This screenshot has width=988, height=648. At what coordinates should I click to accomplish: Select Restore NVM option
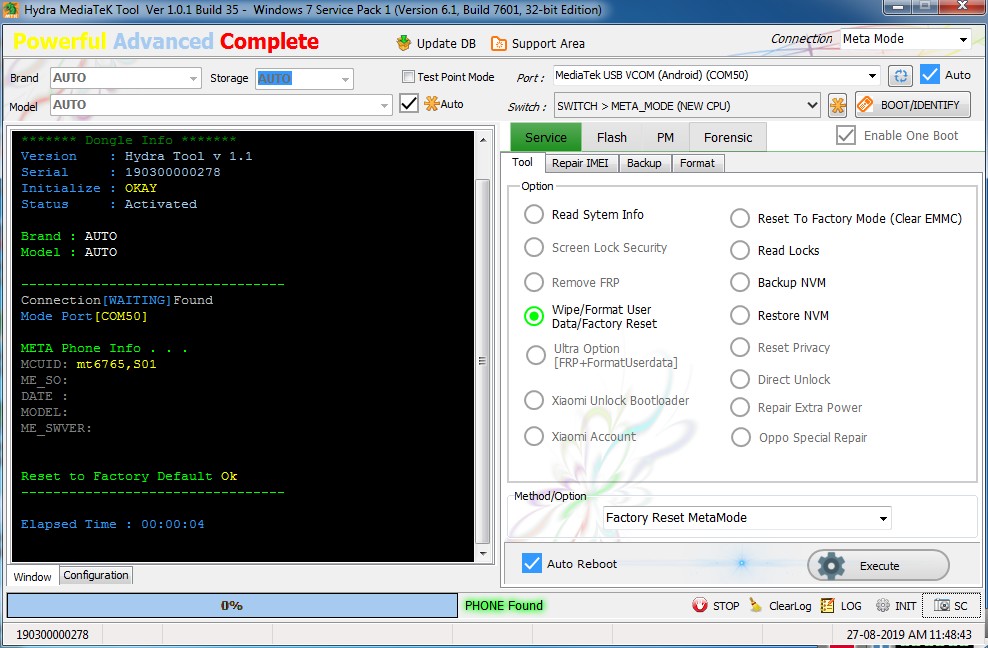click(740, 315)
